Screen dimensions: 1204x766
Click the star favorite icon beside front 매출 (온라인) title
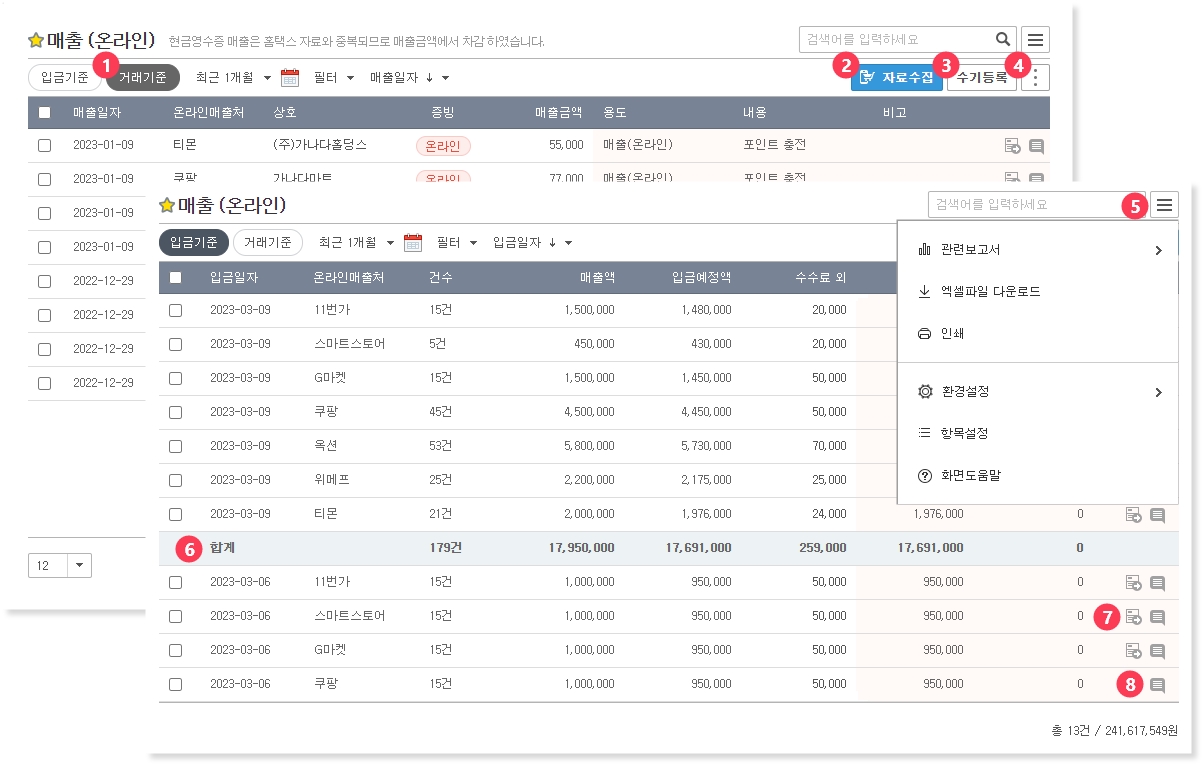tap(167, 205)
